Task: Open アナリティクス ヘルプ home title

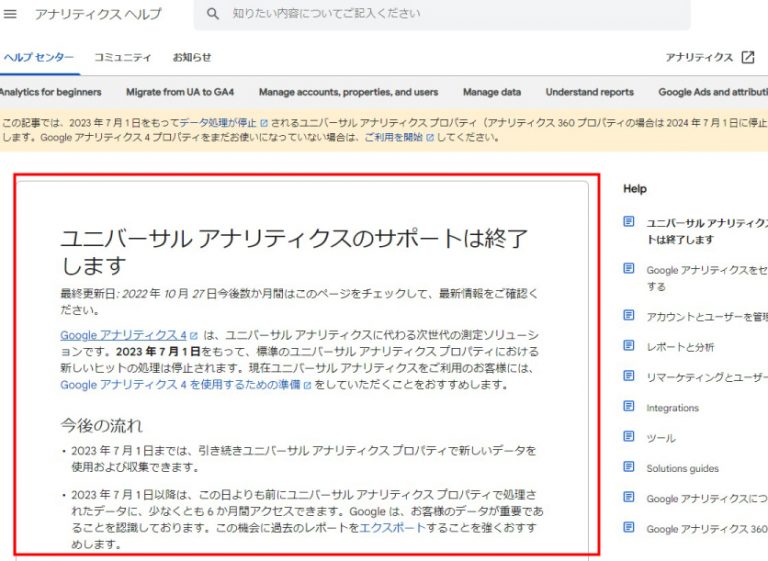Action: [x=98, y=14]
